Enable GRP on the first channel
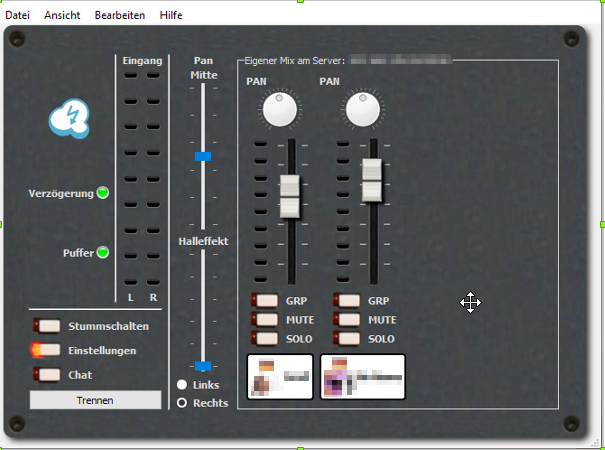This screenshot has width=605, height=450. (267, 300)
